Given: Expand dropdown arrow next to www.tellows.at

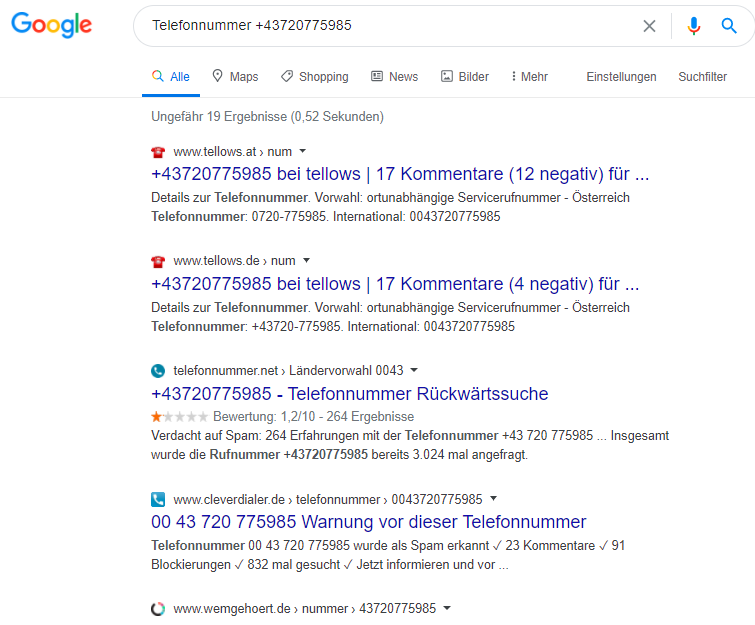Looking at the screenshot, I should pos(302,151).
